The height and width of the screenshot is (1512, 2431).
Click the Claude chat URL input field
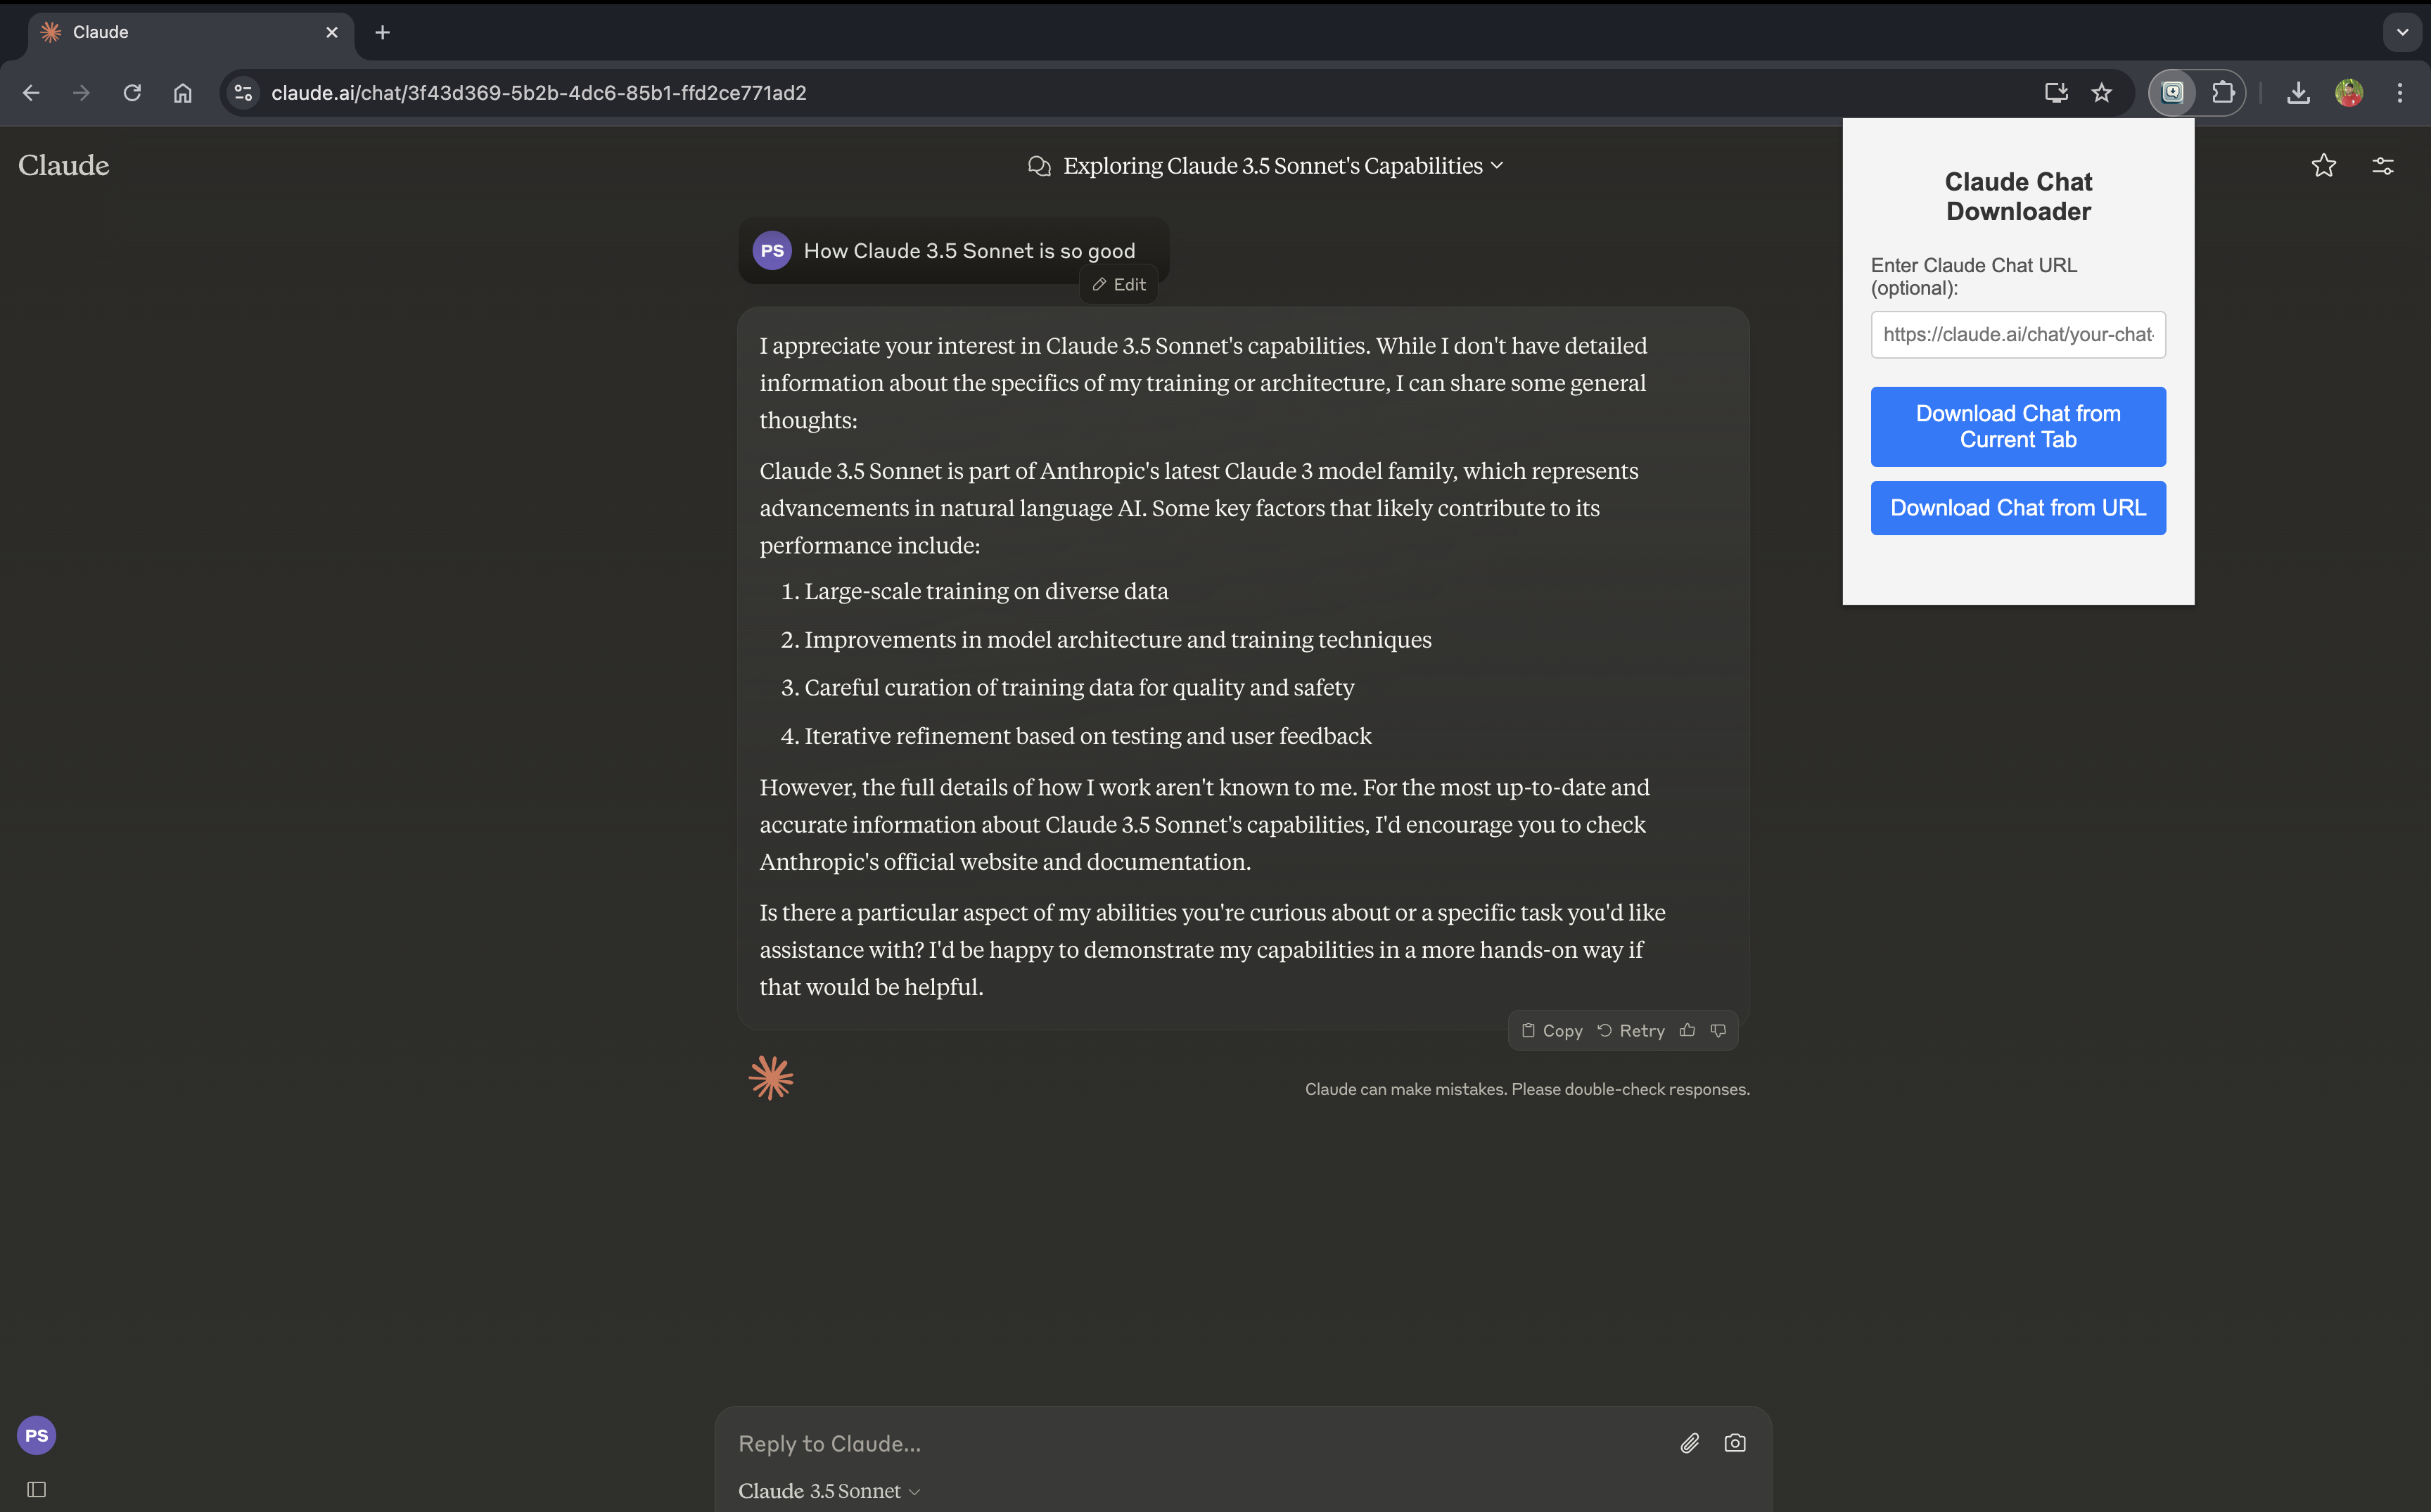point(2018,335)
